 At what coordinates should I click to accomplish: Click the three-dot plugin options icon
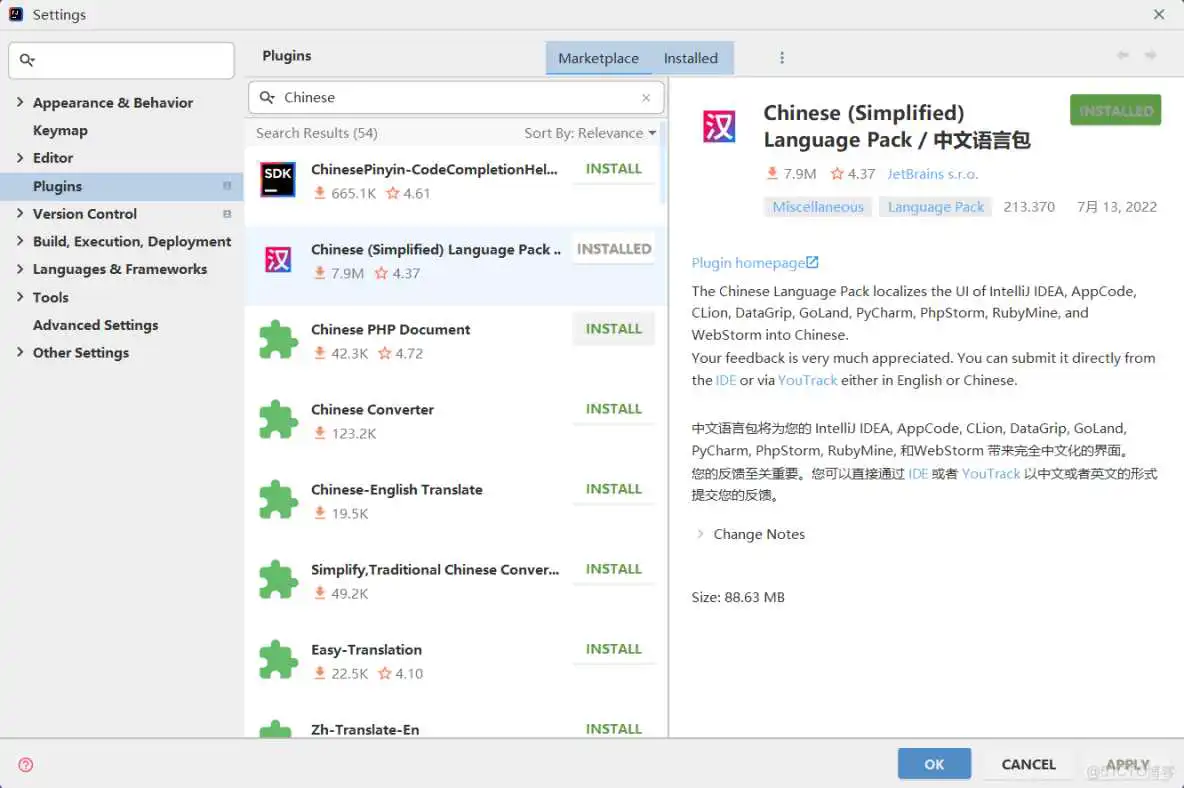click(x=782, y=58)
